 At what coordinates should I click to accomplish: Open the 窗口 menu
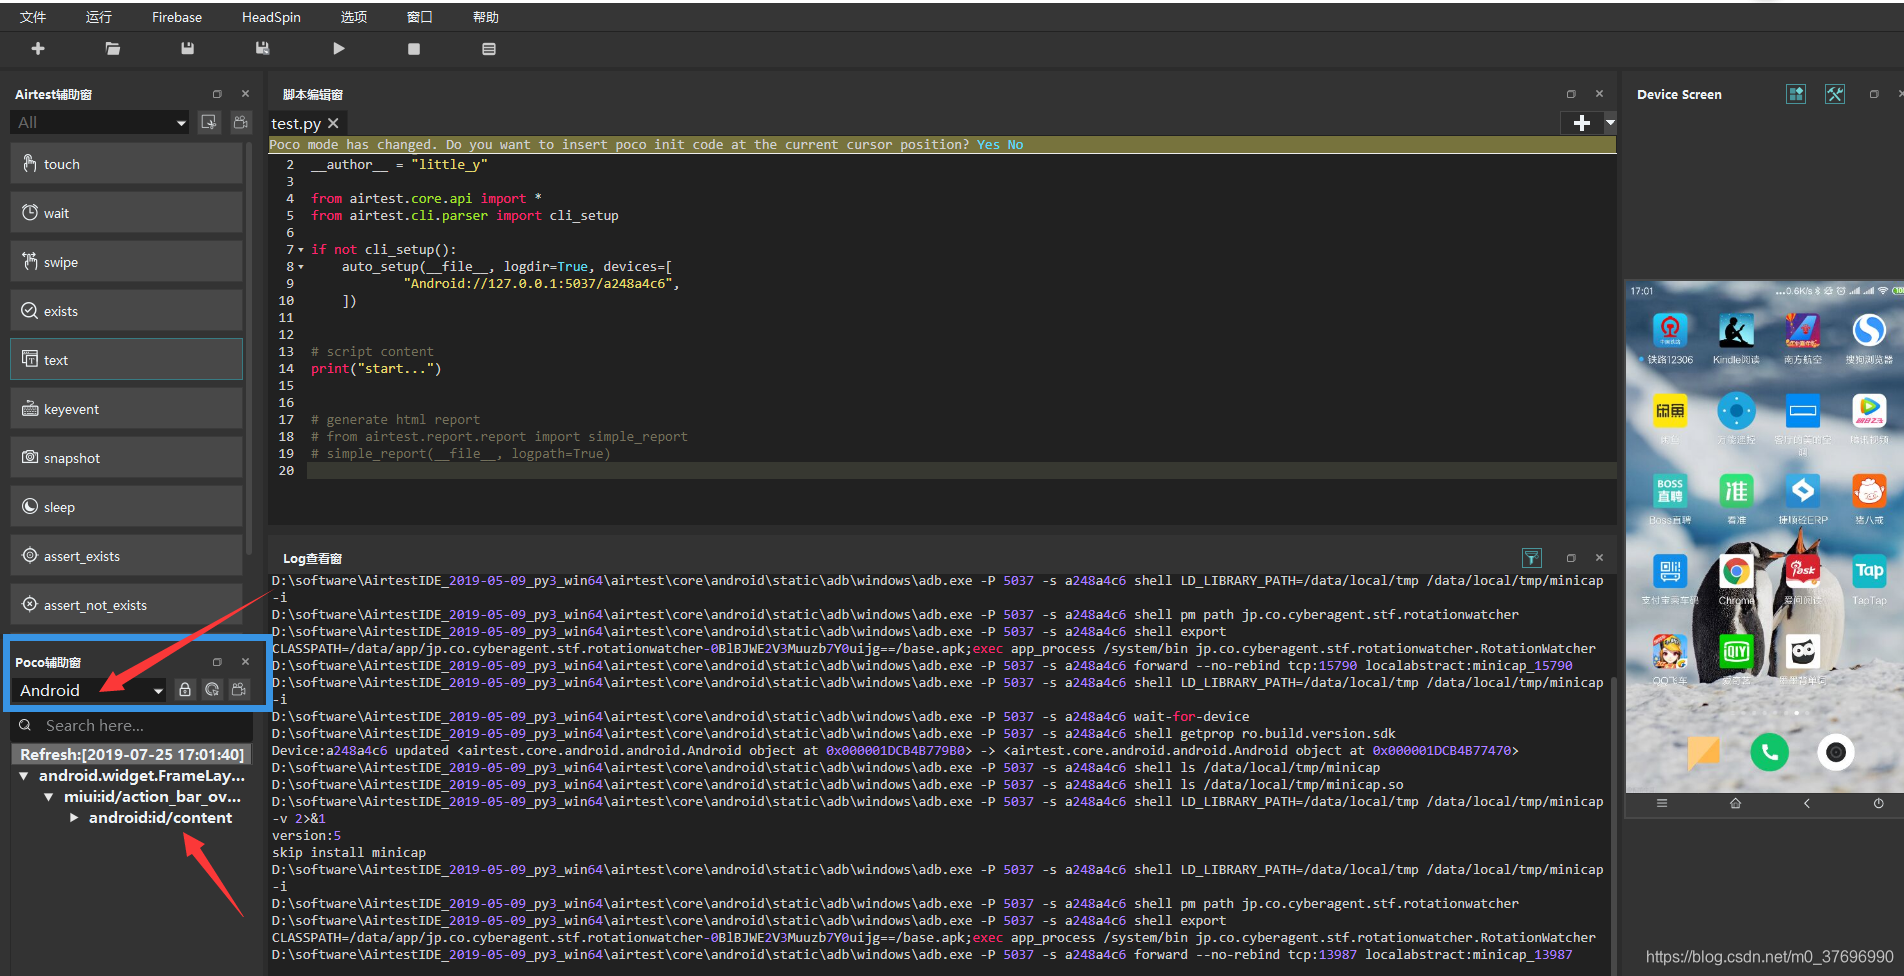(x=420, y=17)
